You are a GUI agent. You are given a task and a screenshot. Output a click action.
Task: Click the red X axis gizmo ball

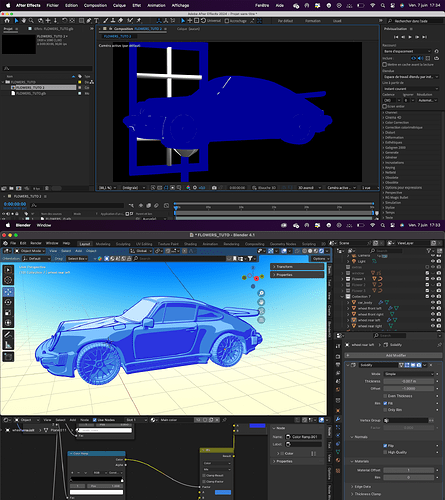click(x=256, y=278)
